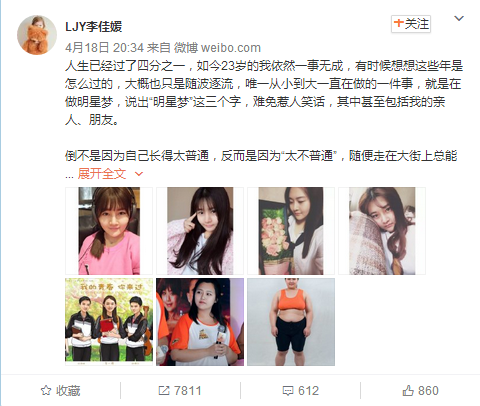The width and height of the screenshot is (480, 406).
Task: Open photo of person in orange sports top
Action: [x=291, y=322]
